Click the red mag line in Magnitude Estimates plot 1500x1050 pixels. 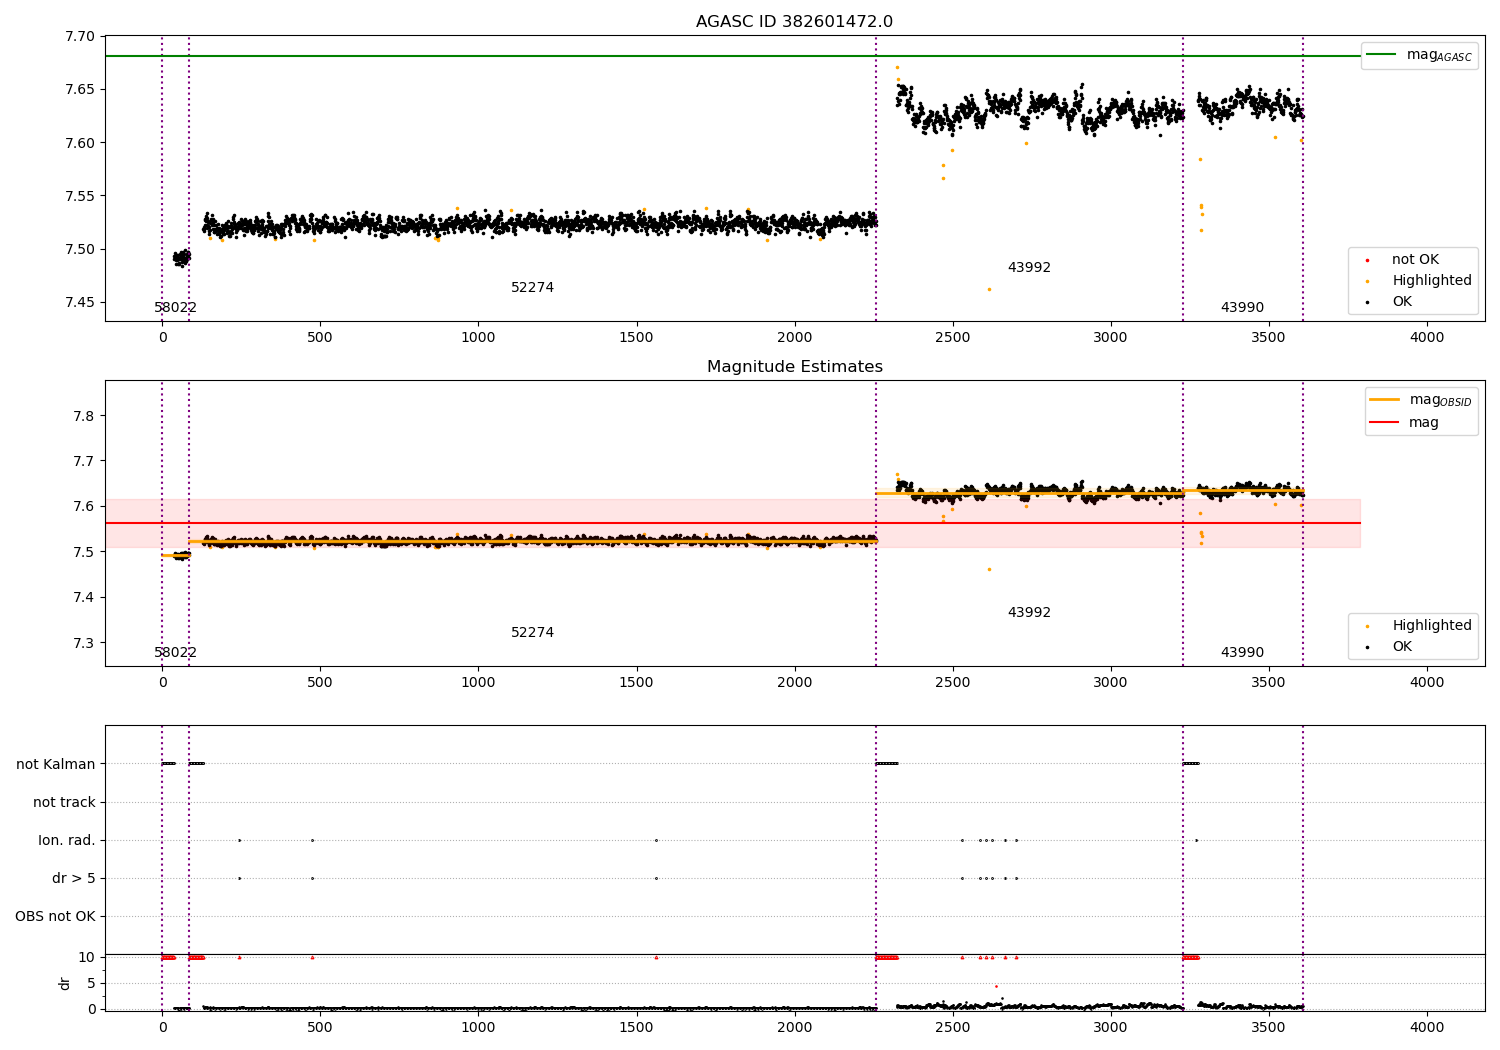[732, 523]
